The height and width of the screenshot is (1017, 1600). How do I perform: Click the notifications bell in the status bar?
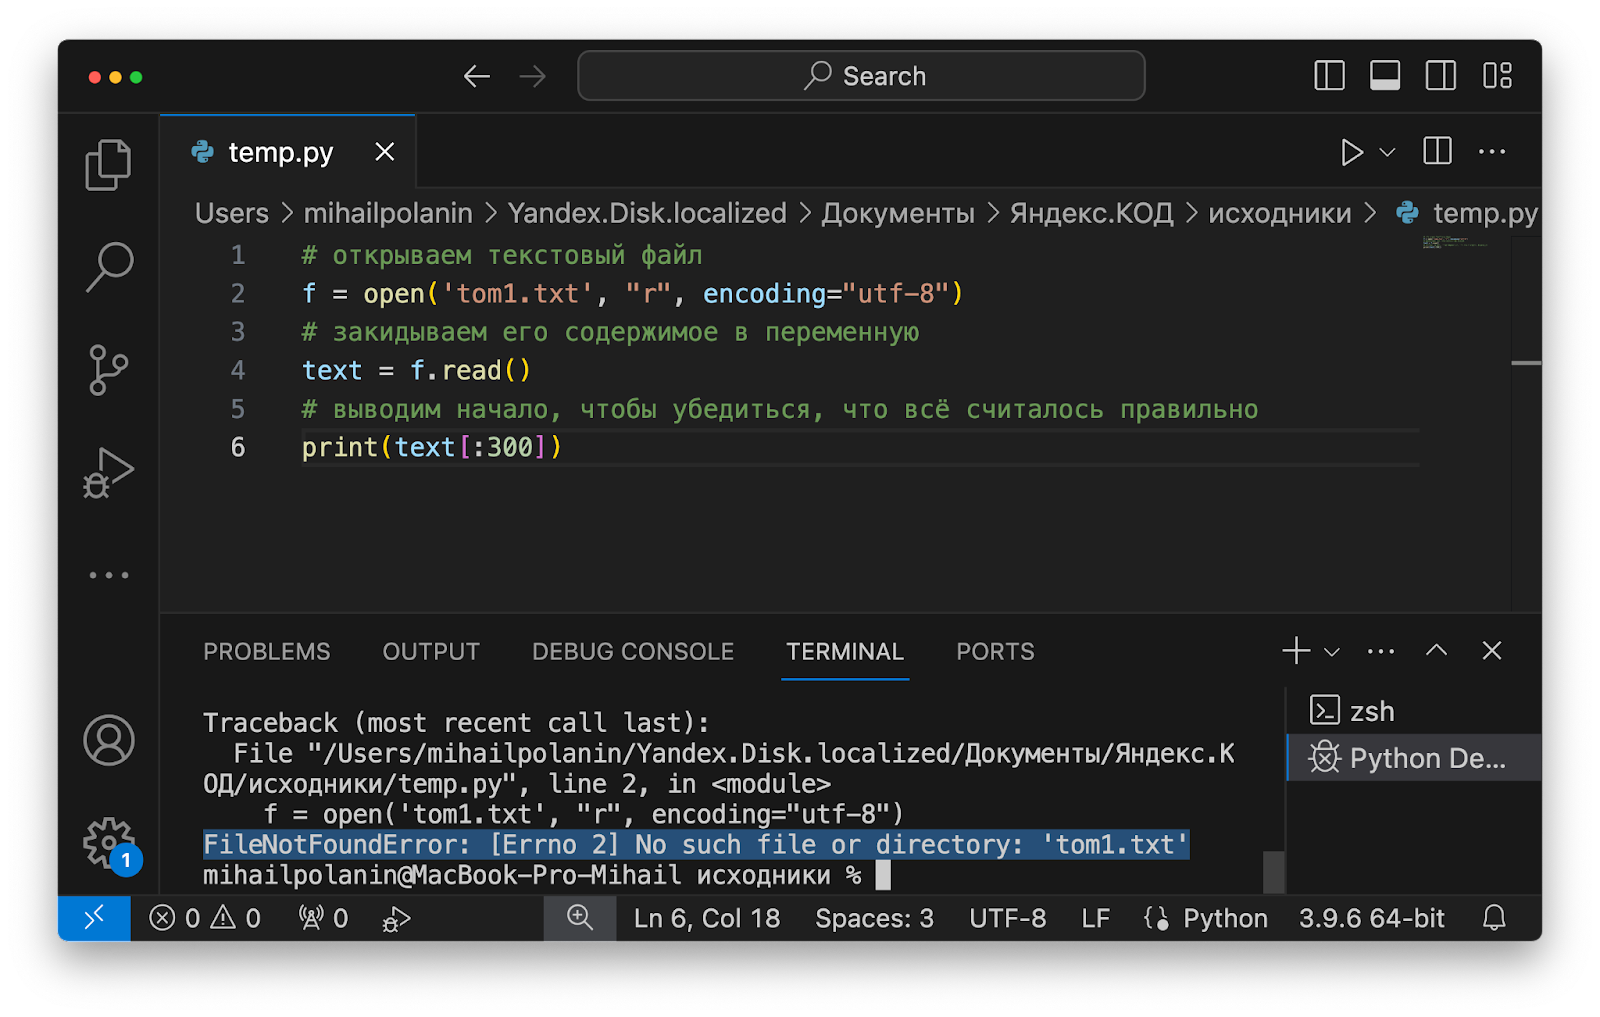[1494, 918]
